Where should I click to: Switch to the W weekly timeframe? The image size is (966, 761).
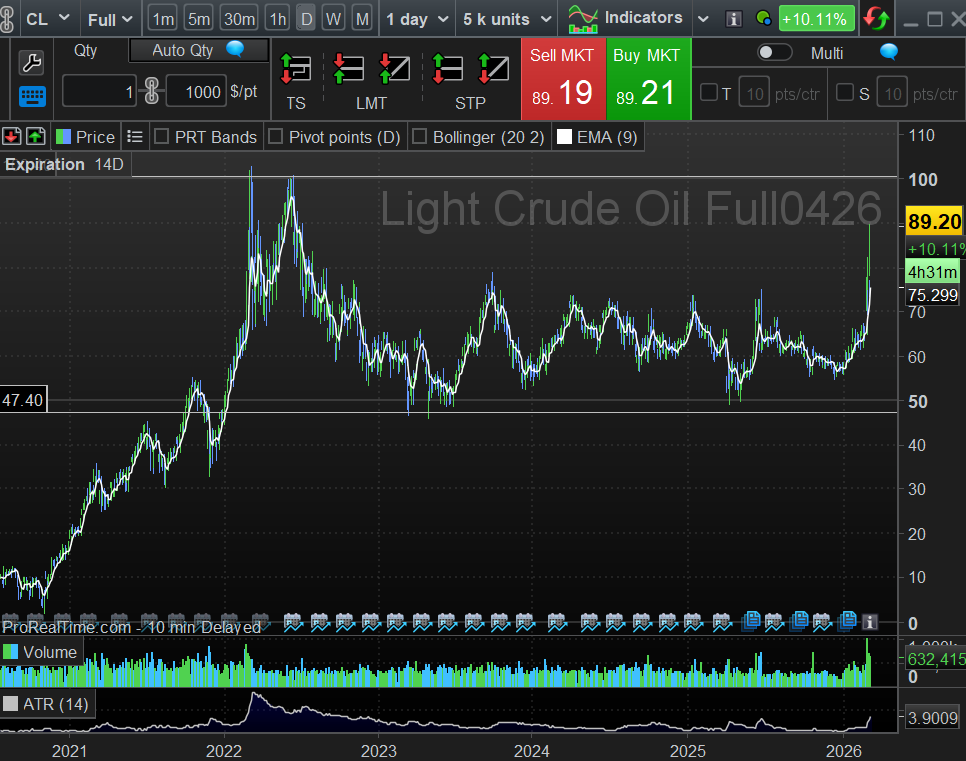[334, 19]
